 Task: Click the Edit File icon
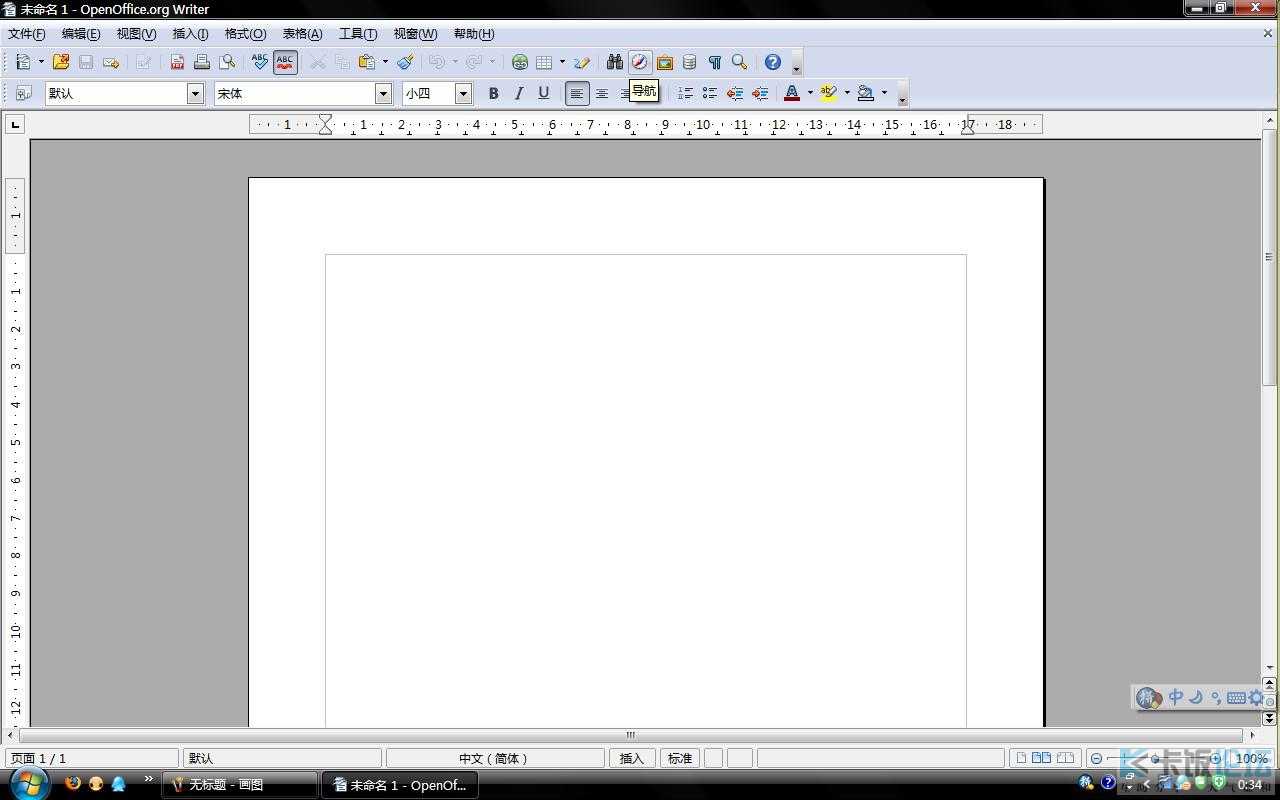(144, 62)
